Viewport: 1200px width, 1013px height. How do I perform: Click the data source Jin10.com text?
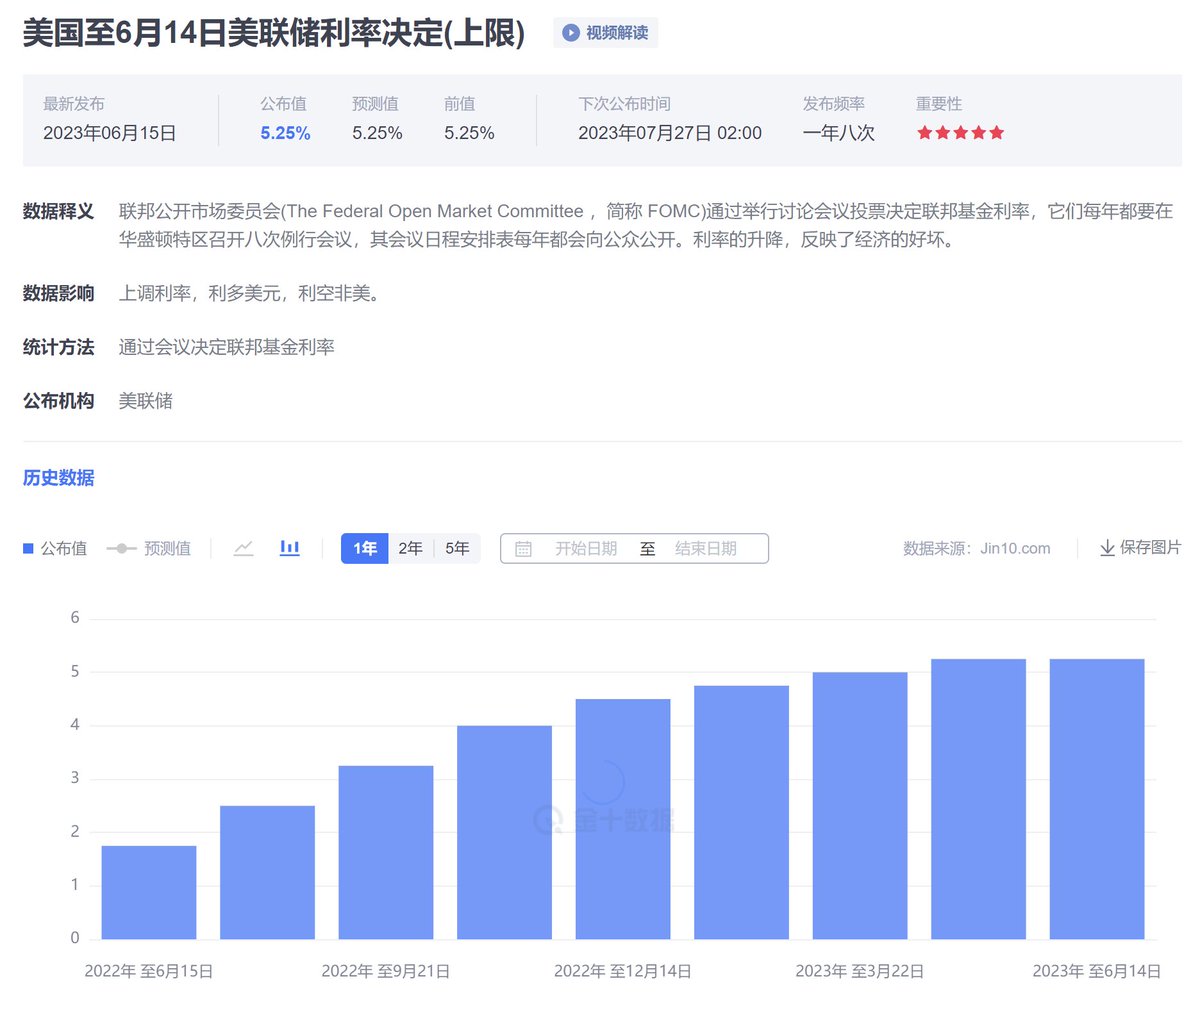[x=1015, y=549]
